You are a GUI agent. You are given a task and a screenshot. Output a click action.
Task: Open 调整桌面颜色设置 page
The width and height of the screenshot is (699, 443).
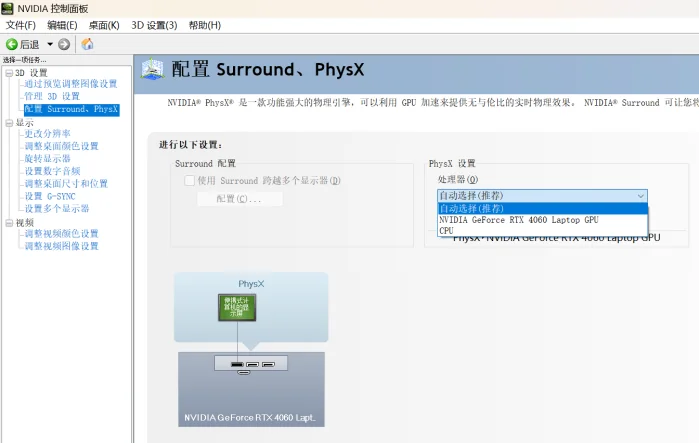point(62,146)
